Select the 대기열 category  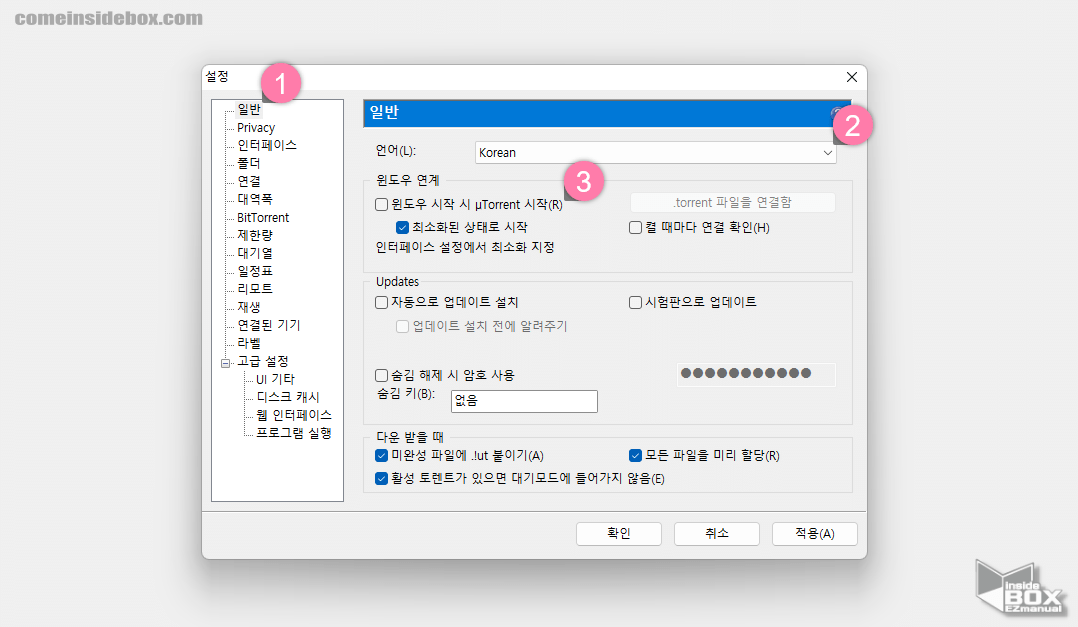click(x=254, y=253)
